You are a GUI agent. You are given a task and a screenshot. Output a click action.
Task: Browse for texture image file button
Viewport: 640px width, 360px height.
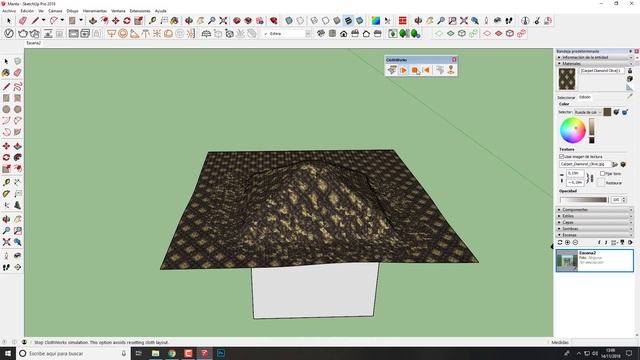[615, 164]
